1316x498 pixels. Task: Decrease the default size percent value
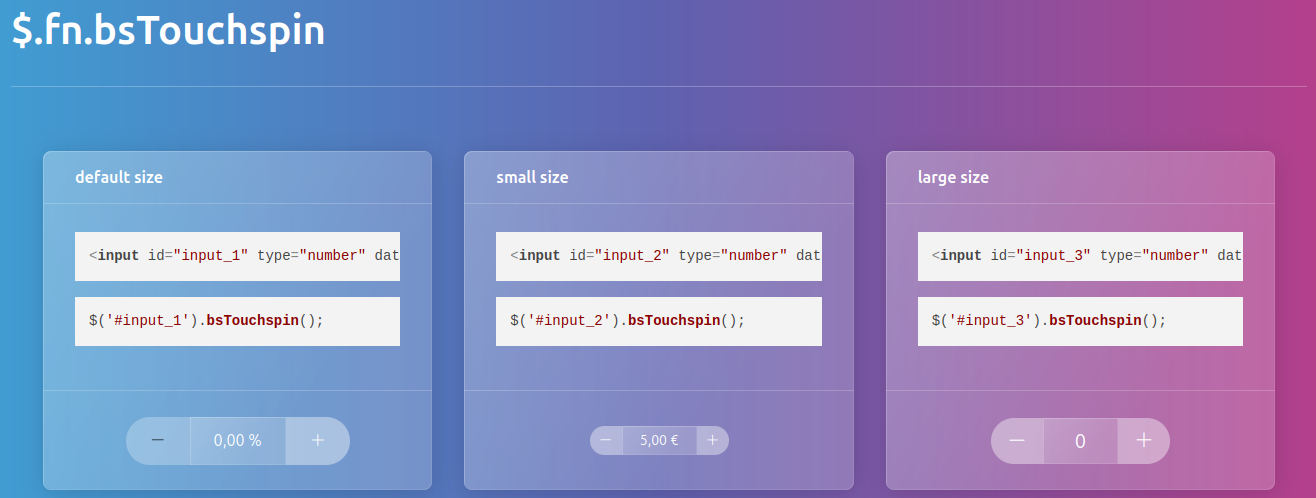pyautogui.click(x=158, y=441)
